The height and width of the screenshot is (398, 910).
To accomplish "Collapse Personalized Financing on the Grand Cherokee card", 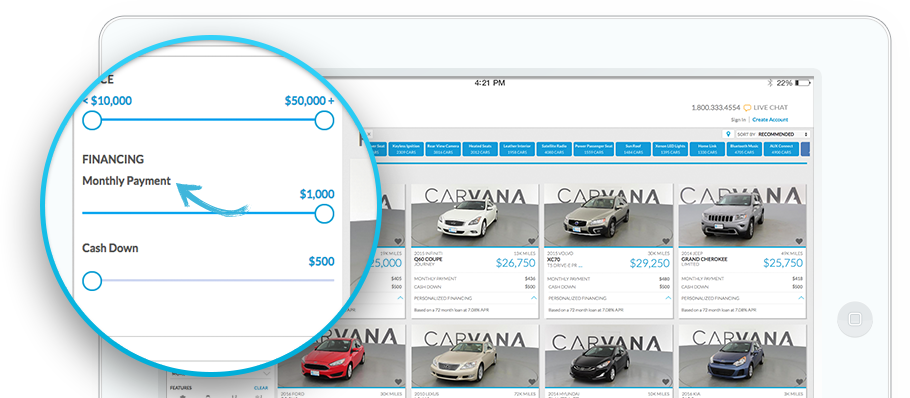I will (801, 298).
